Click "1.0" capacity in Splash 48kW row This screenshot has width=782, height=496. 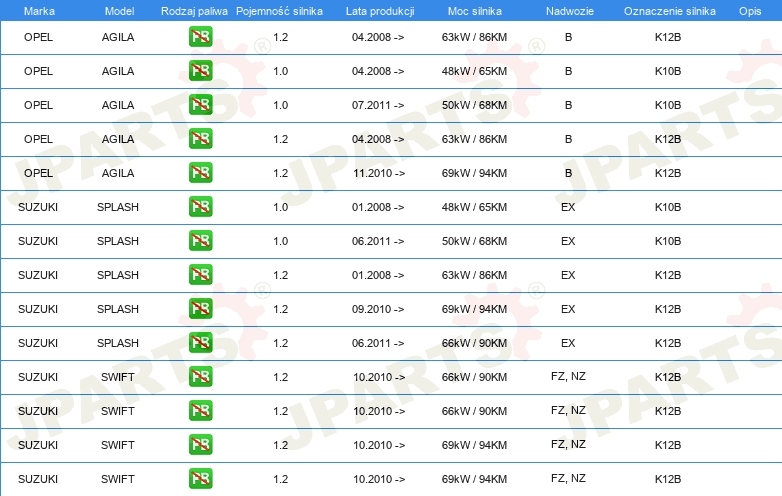[280, 207]
